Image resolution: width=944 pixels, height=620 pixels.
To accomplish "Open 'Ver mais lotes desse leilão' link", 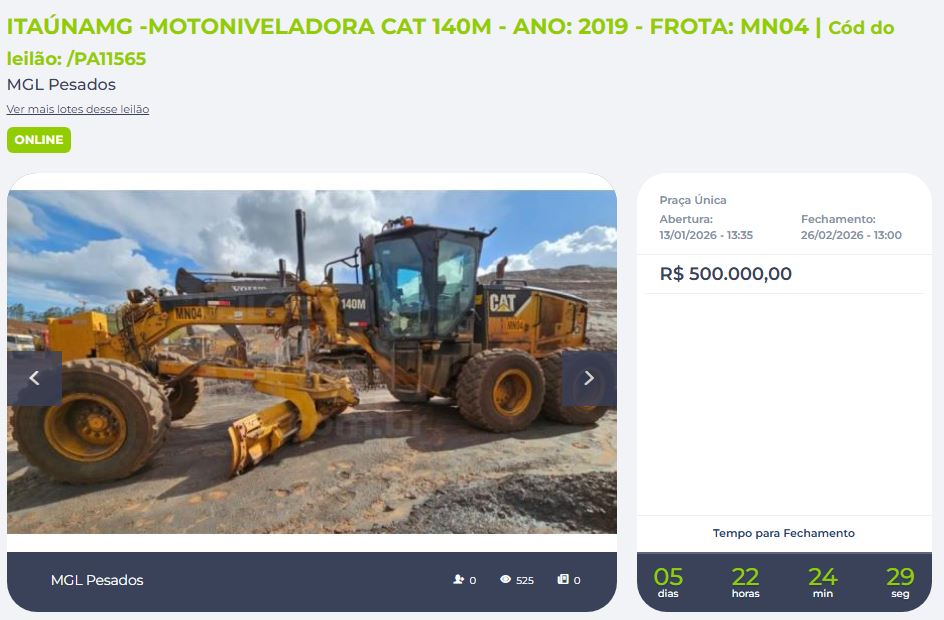I will click(x=78, y=109).
